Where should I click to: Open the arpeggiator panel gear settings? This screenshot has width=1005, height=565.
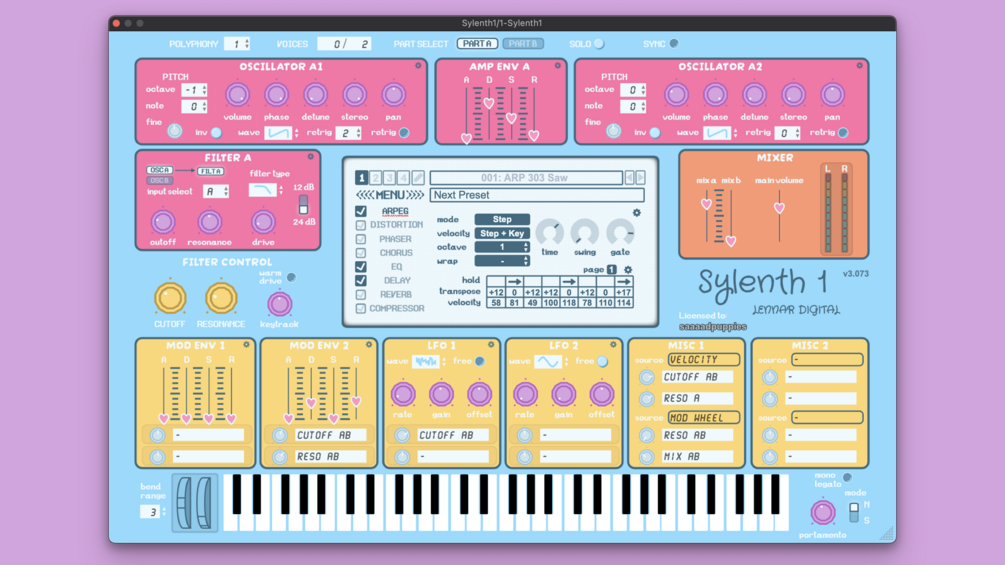(636, 213)
